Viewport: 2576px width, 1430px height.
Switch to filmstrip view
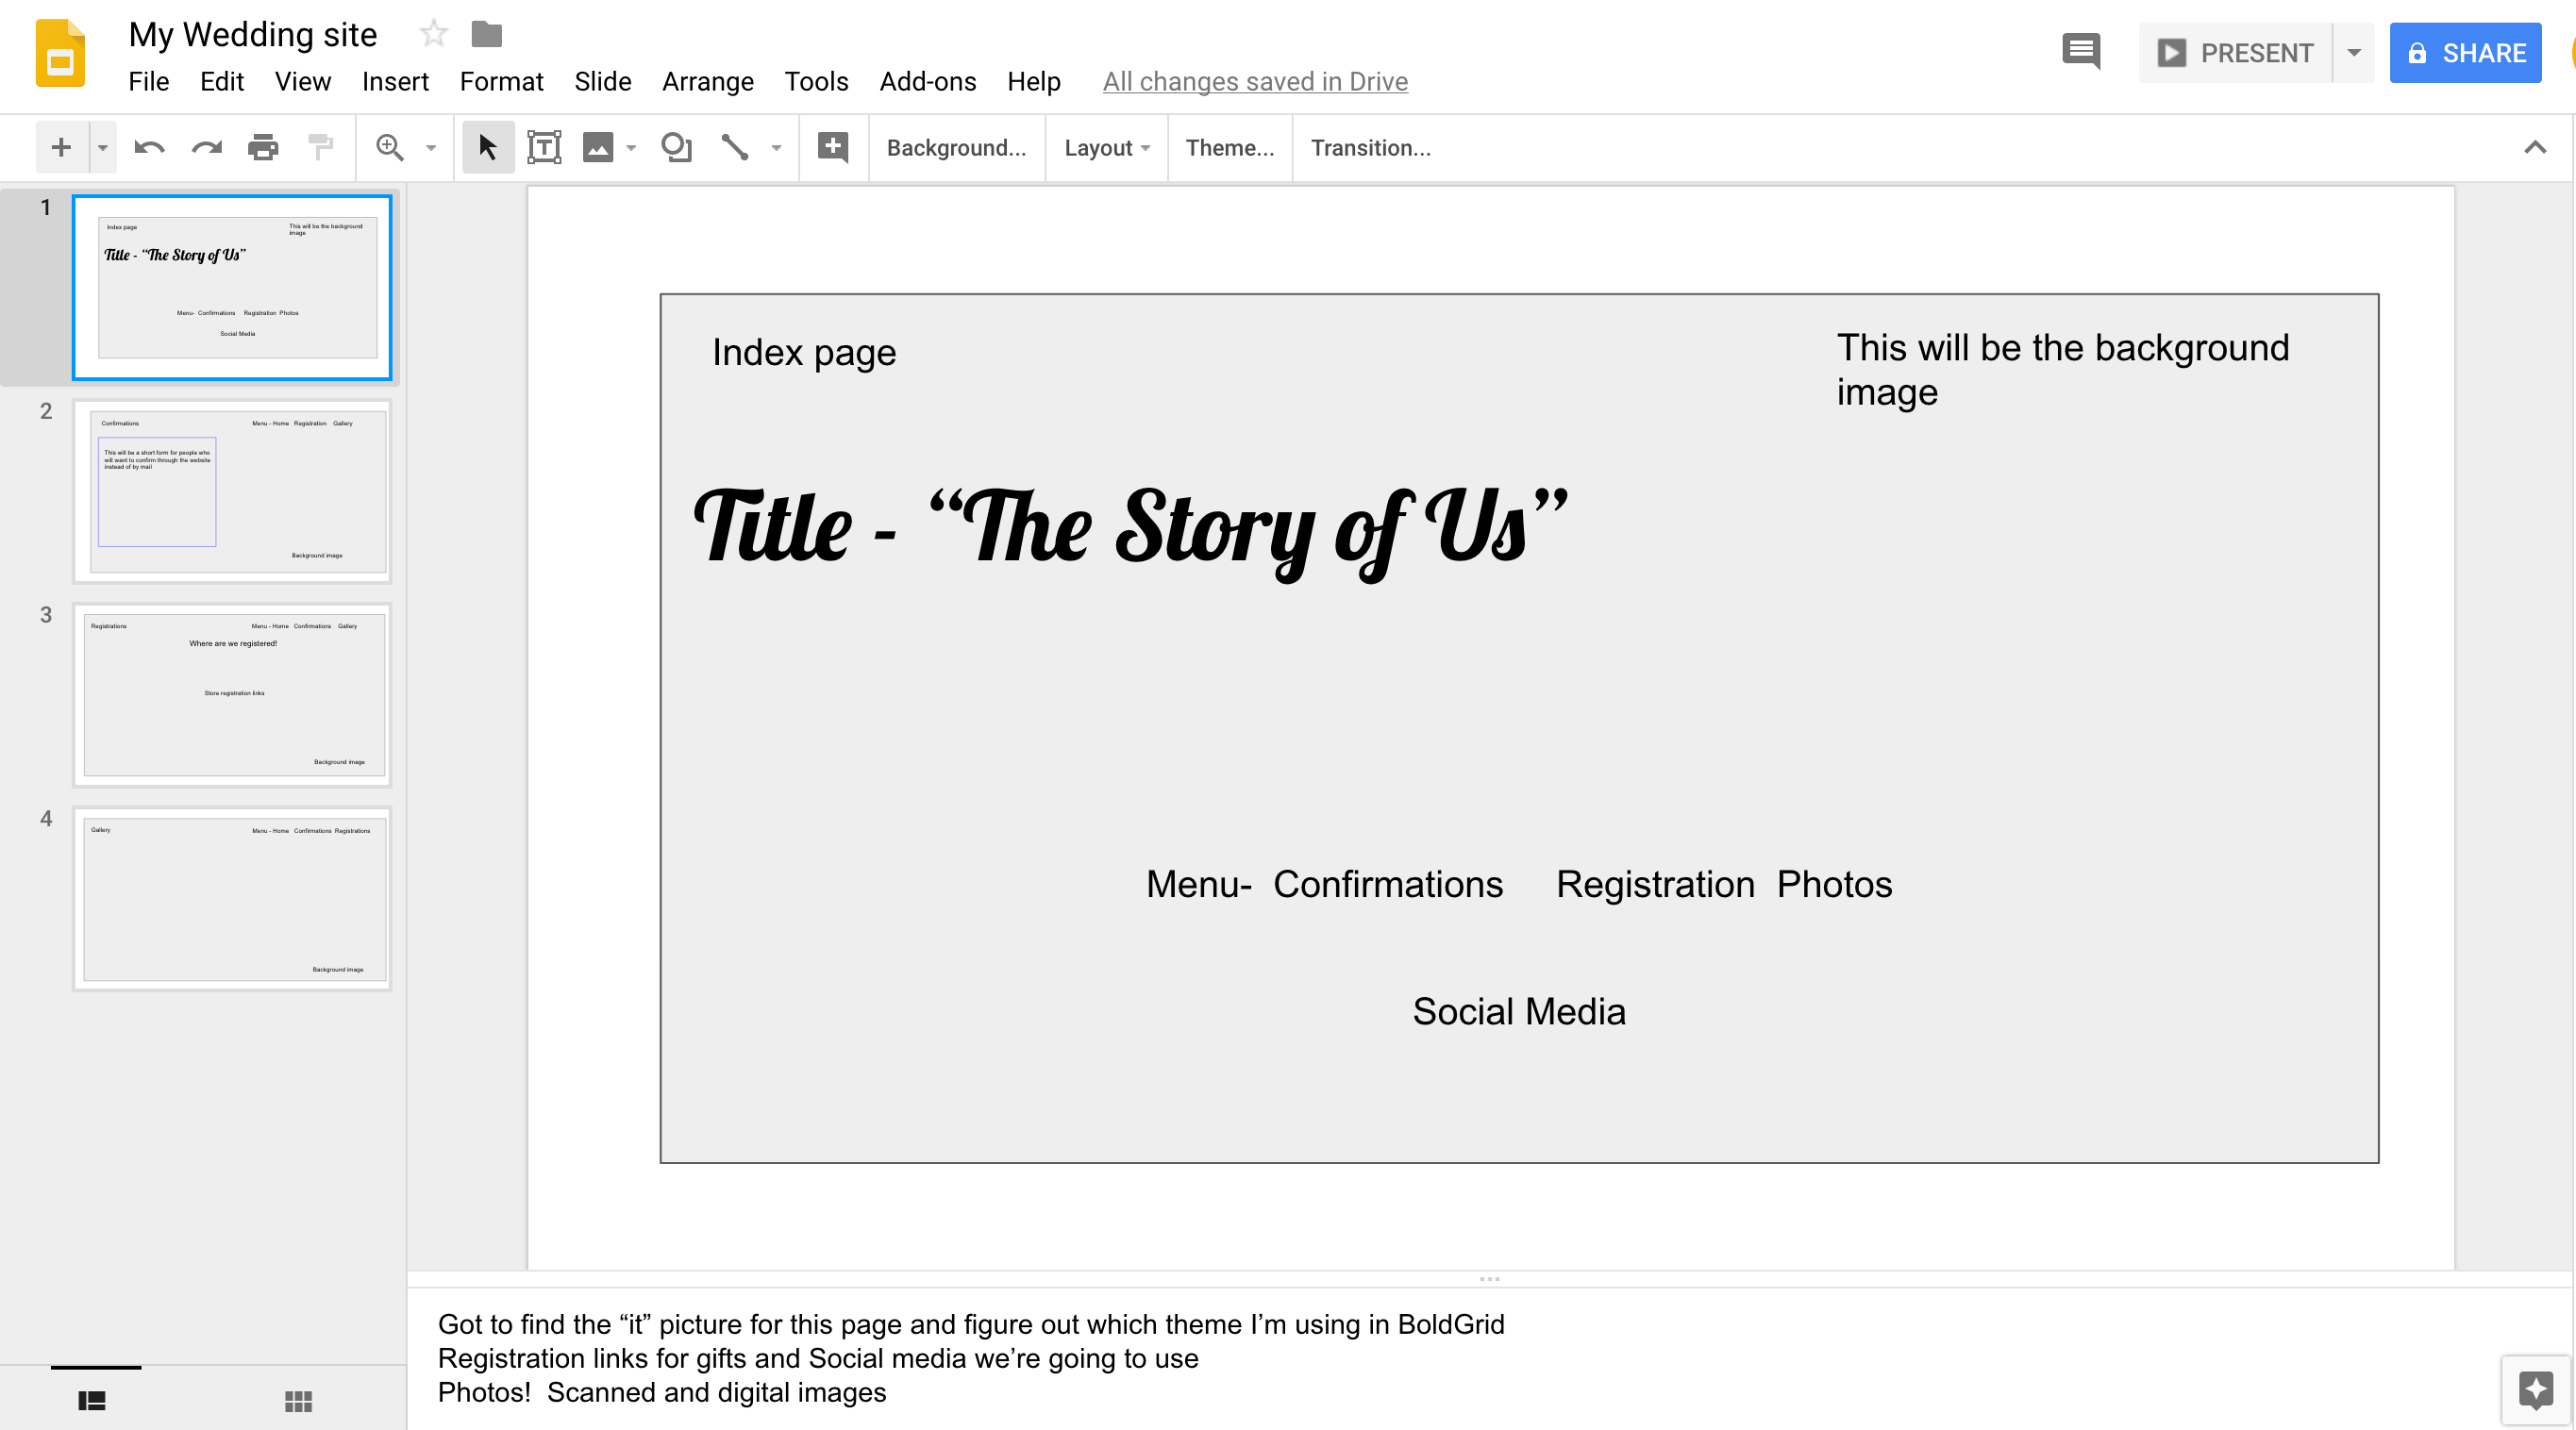[x=92, y=1401]
